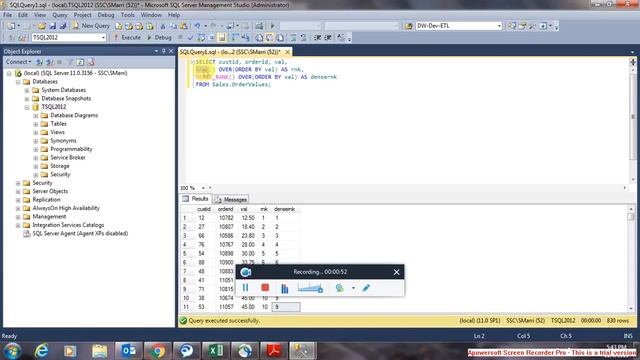640x360 pixels.
Task: Click the Decrease Indent icon
Action: [318, 38]
